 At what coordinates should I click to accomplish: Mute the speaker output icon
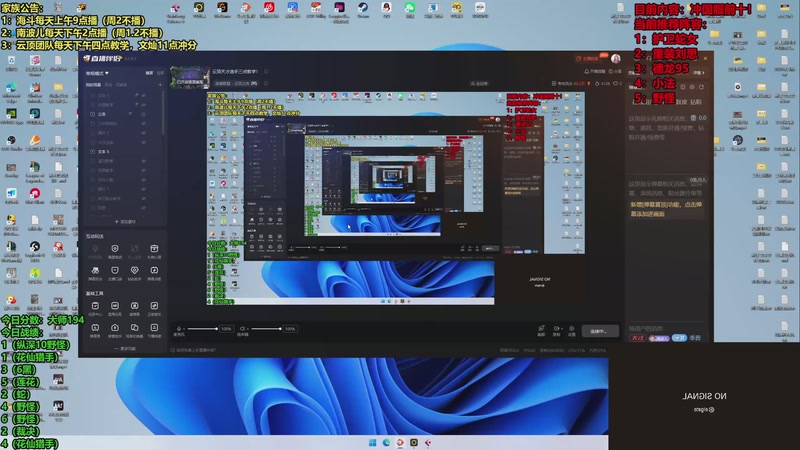tap(242, 329)
